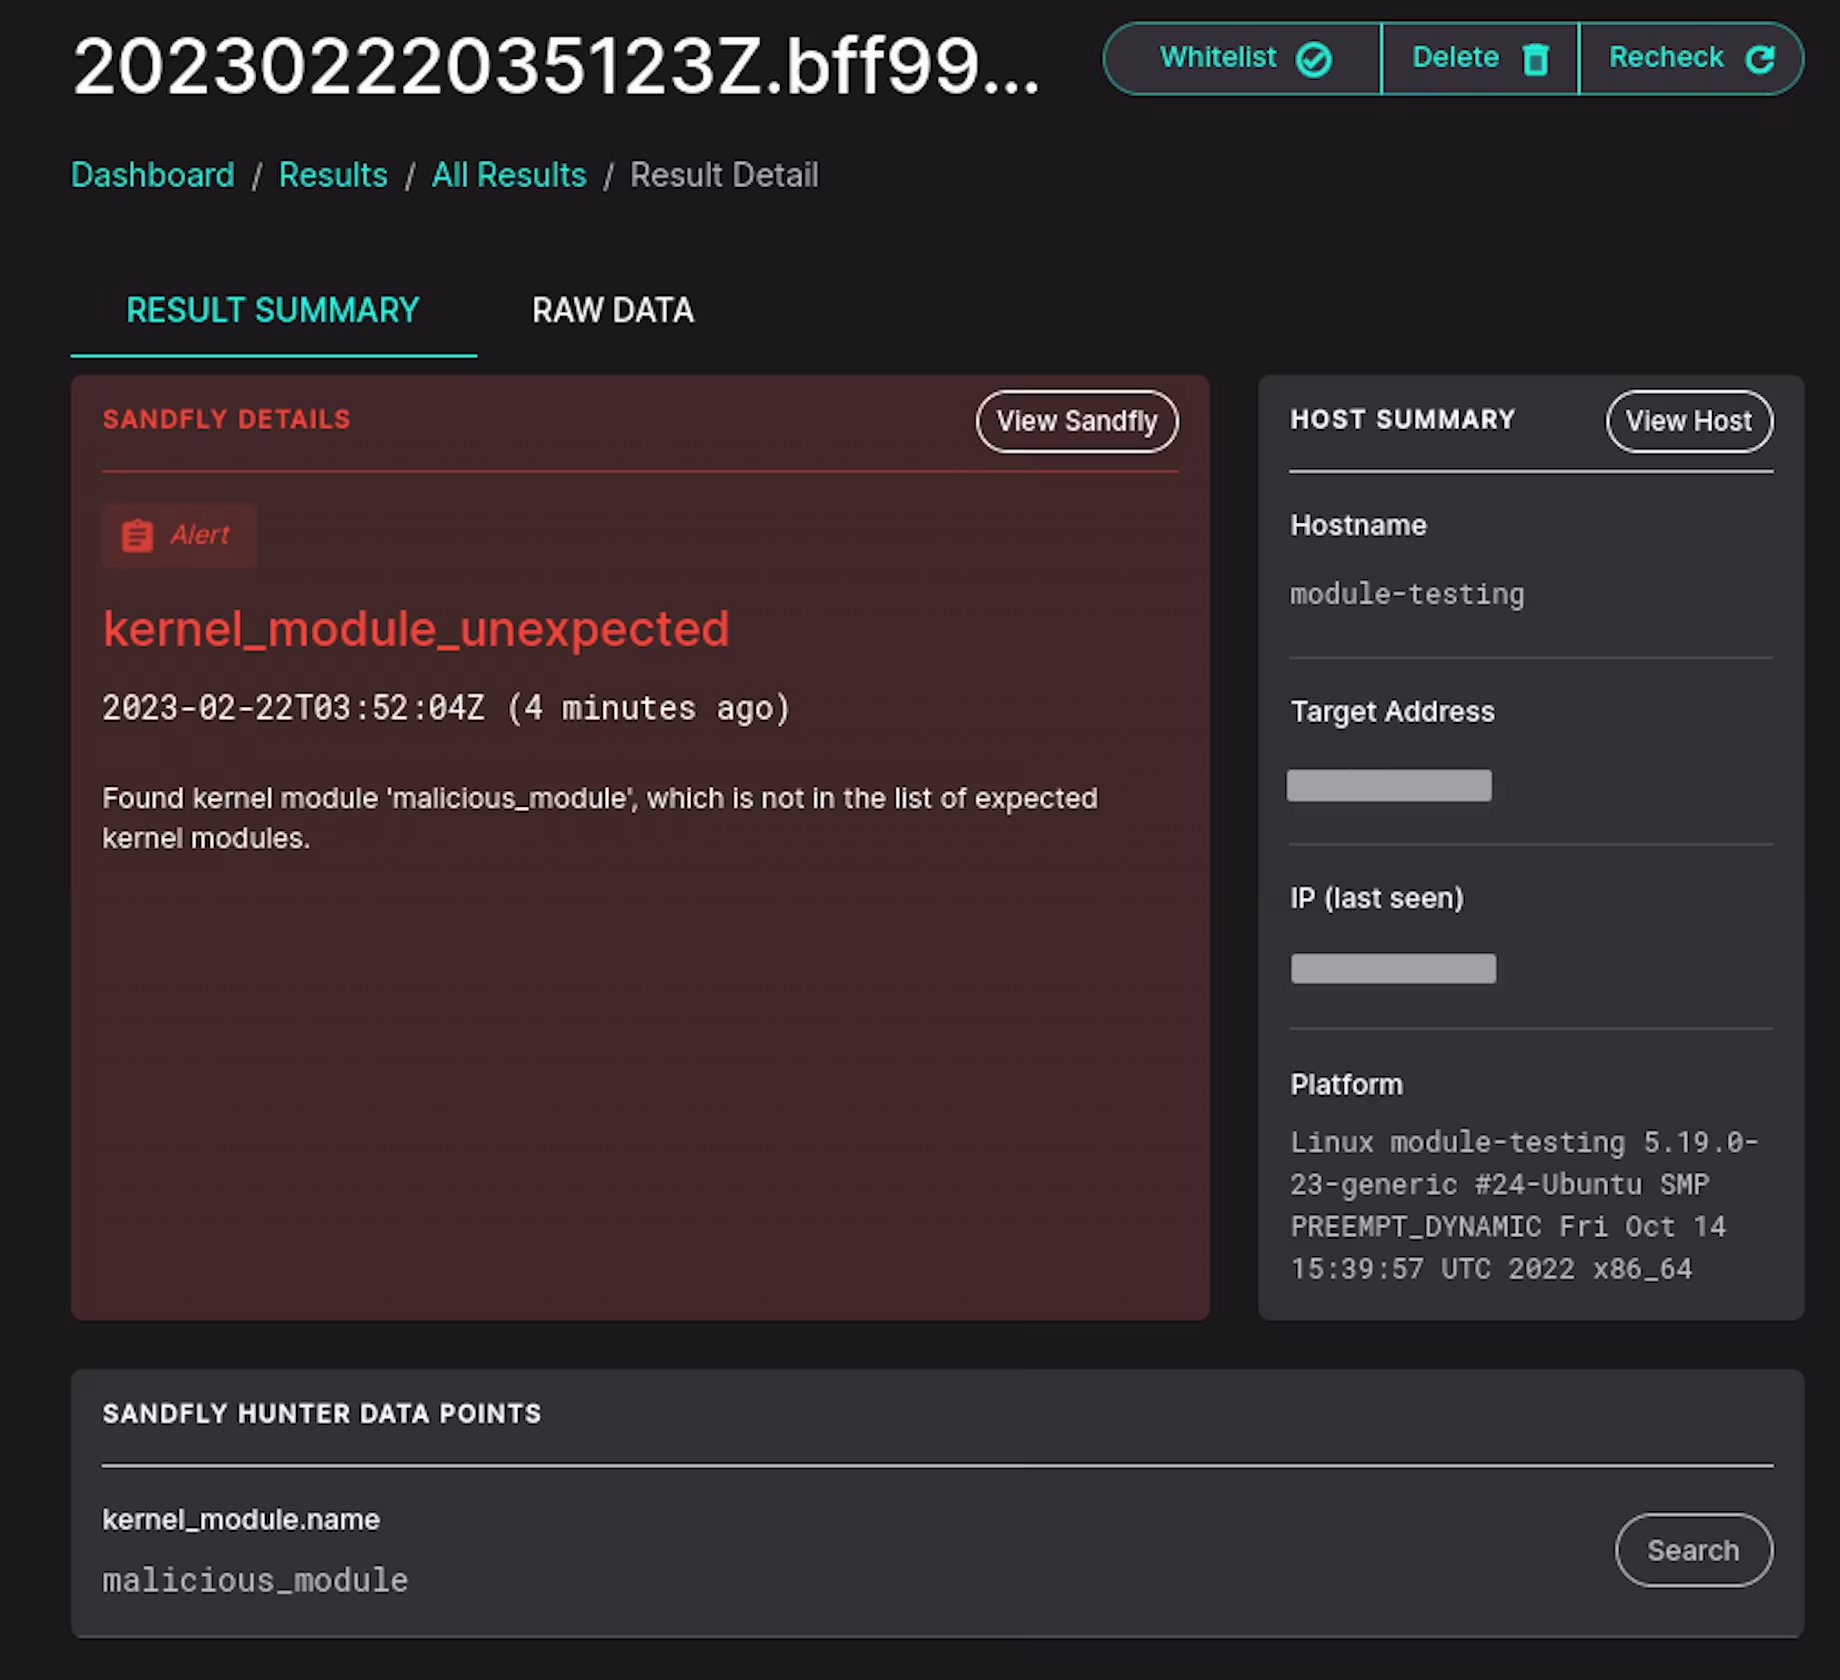The width and height of the screenshot is (1840, 1680).
Task: Click the Whitelist button label
Action: point(1218,57)
